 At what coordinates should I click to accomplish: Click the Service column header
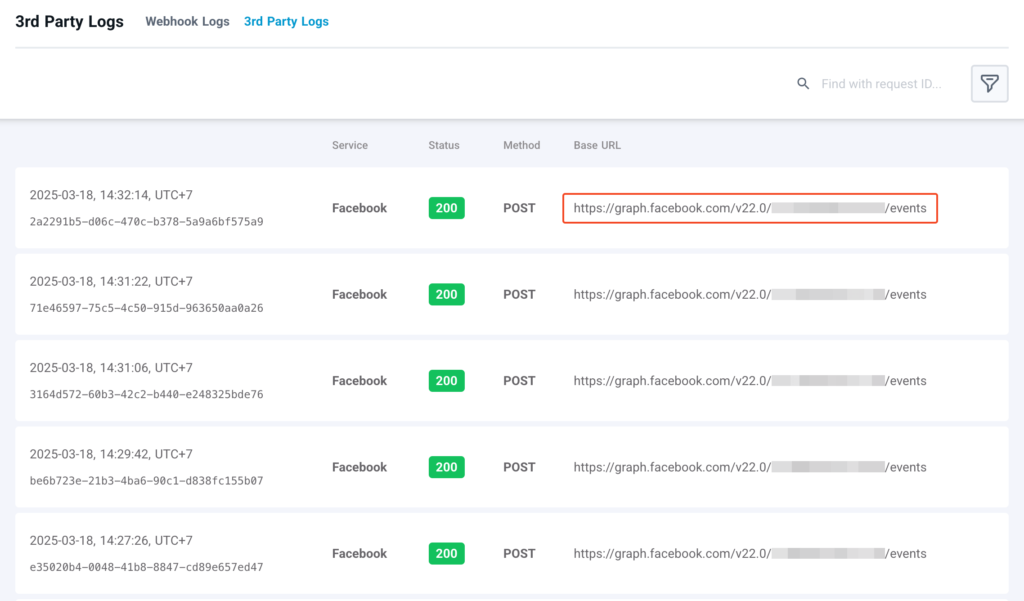tap(349, 145)
